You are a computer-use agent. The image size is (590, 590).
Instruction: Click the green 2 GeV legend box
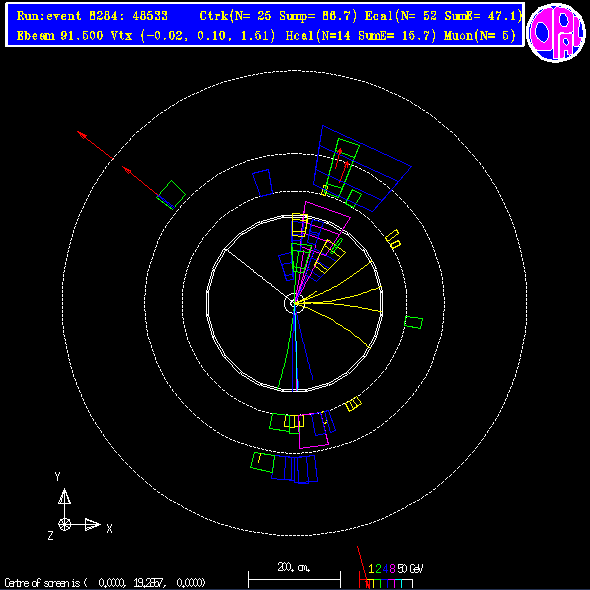[x=377, y=584]
